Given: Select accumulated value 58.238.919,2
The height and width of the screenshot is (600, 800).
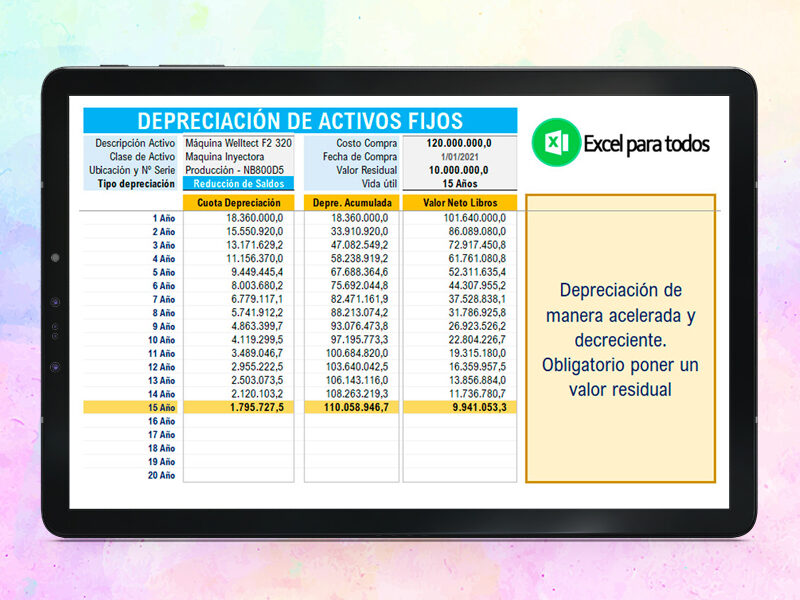Looking at the screenshot, I should click(x=359, y=259).
